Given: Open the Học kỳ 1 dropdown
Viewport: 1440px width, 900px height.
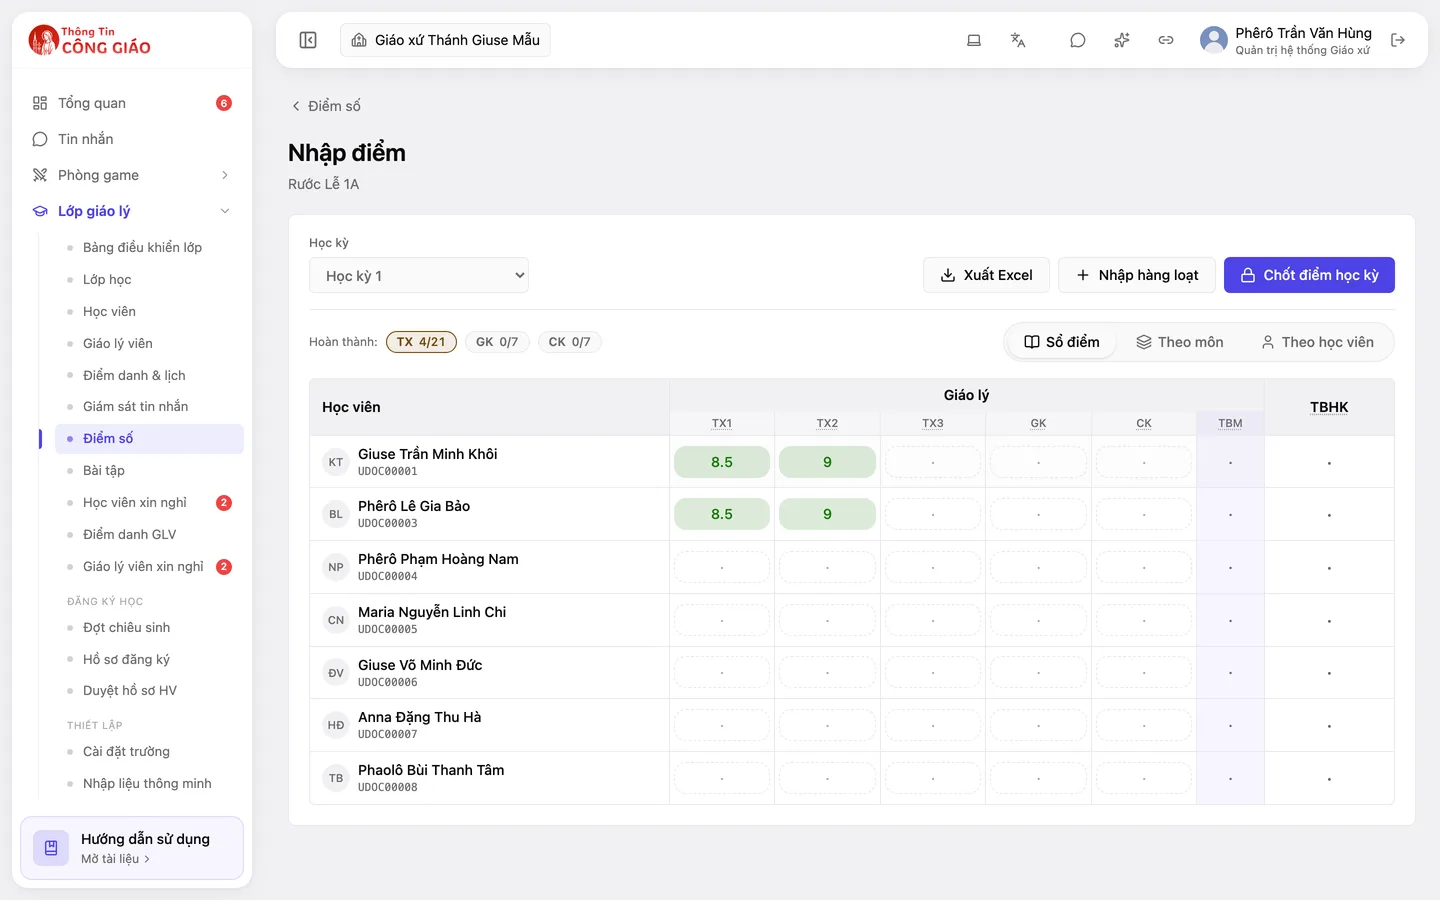Looking at the screenshot, I should 419,275.
